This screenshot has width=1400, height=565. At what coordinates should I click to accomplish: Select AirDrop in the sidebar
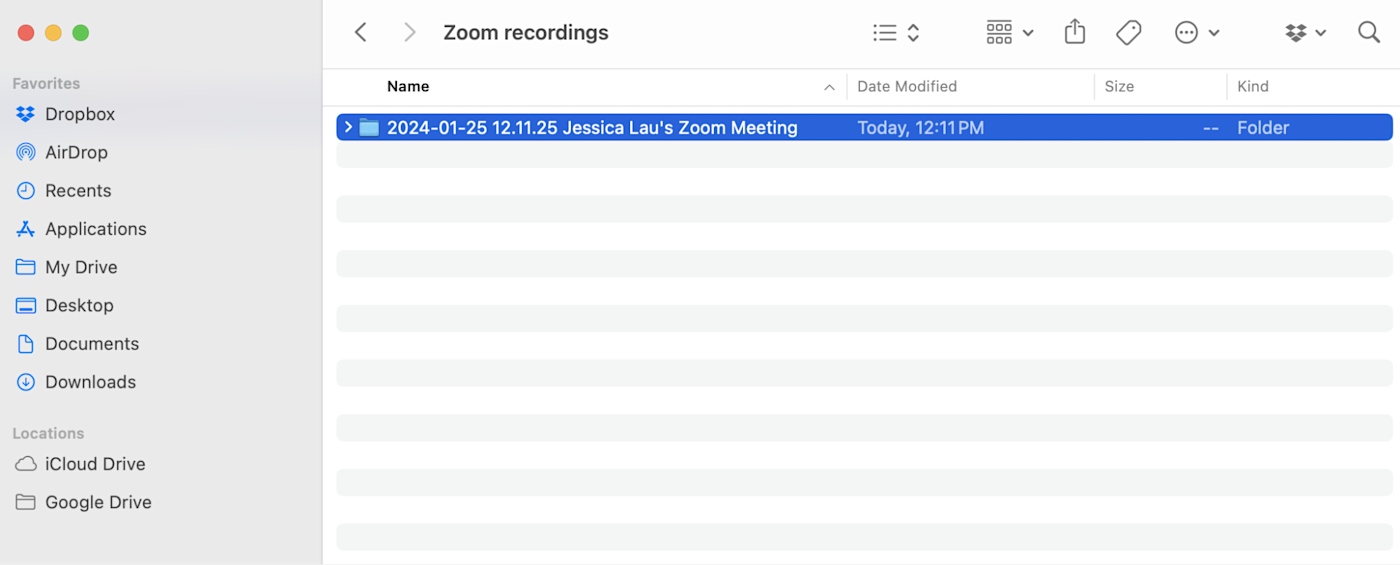point(76,152)
